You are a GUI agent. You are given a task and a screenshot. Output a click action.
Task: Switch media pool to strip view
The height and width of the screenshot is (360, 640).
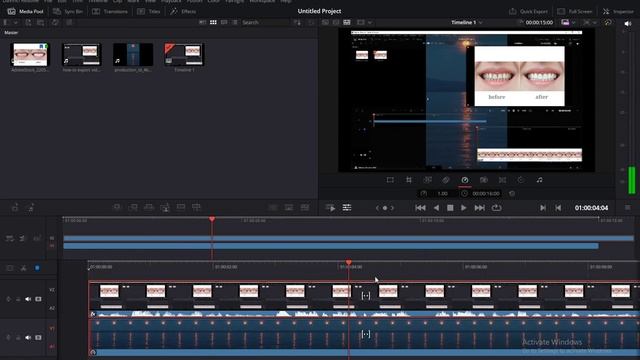[x=224, y=22]
